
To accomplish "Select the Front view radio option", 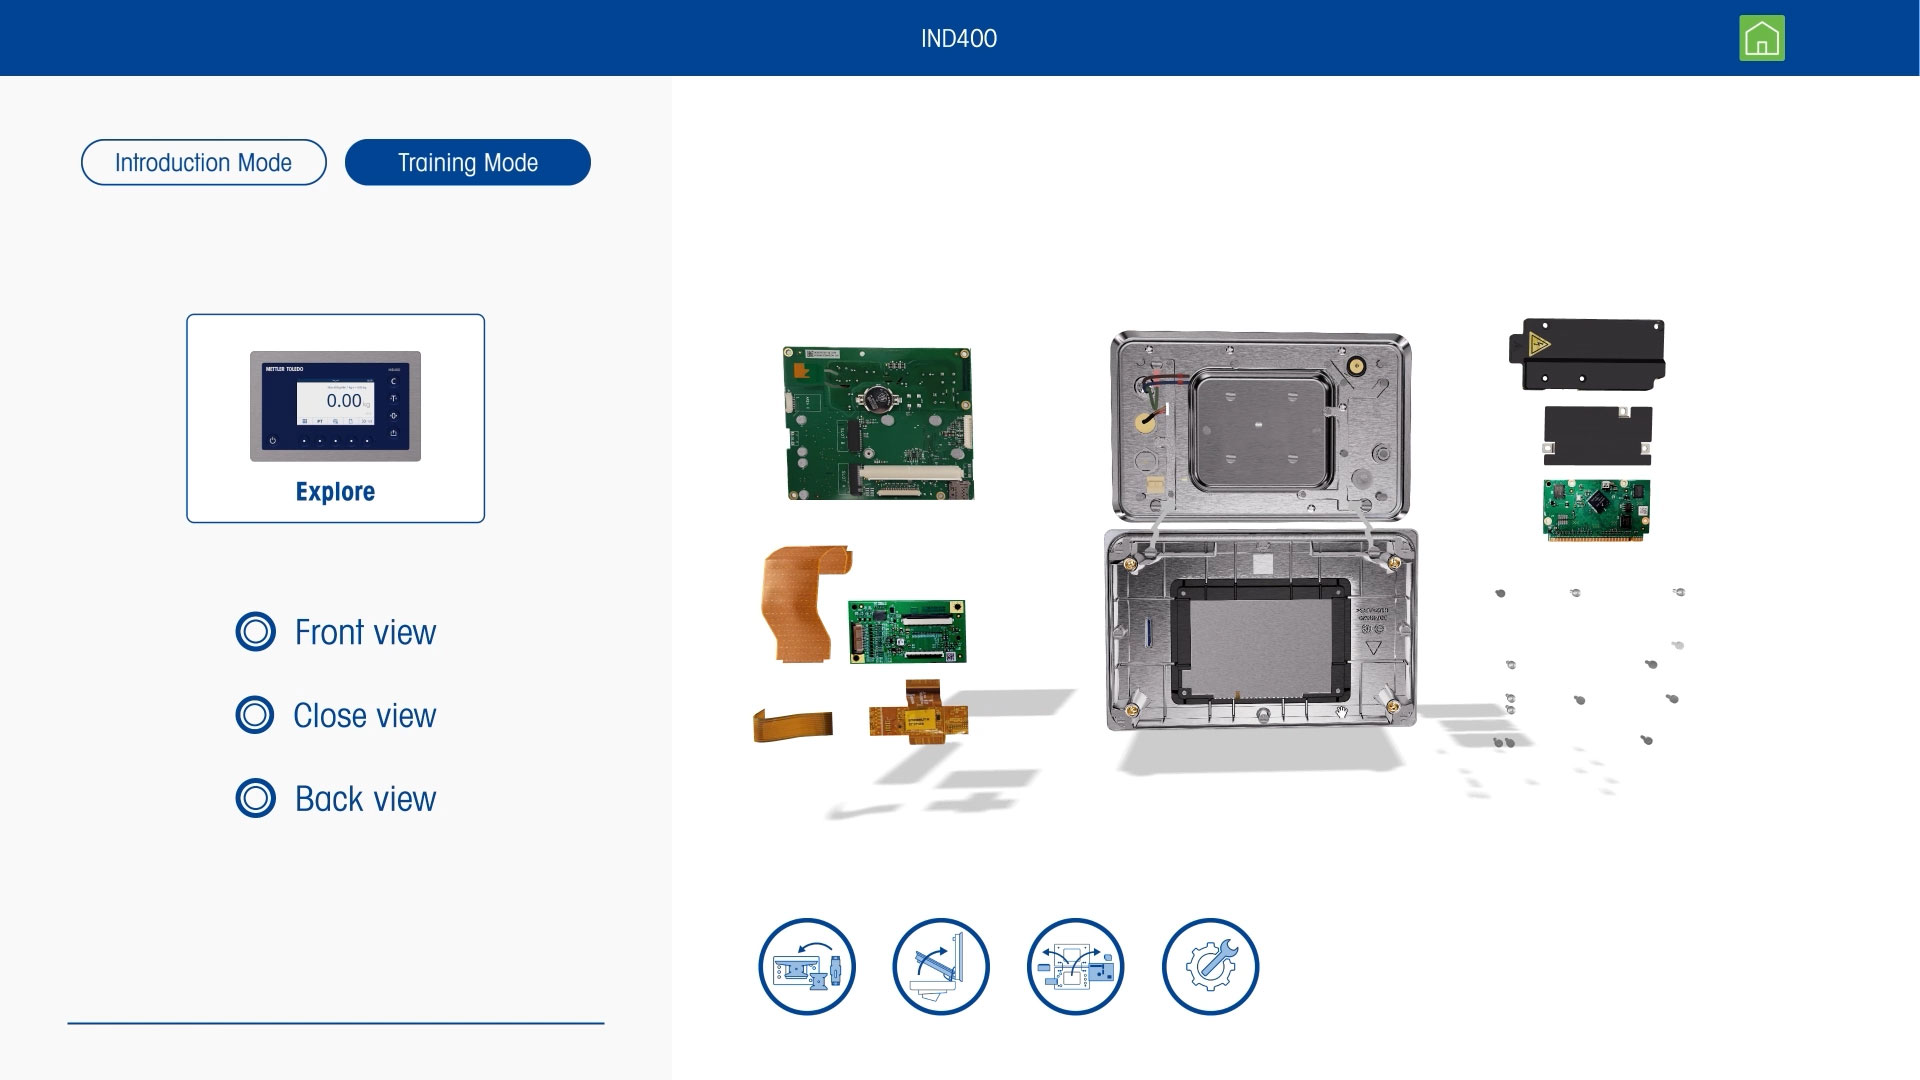I will pos(256,632).
